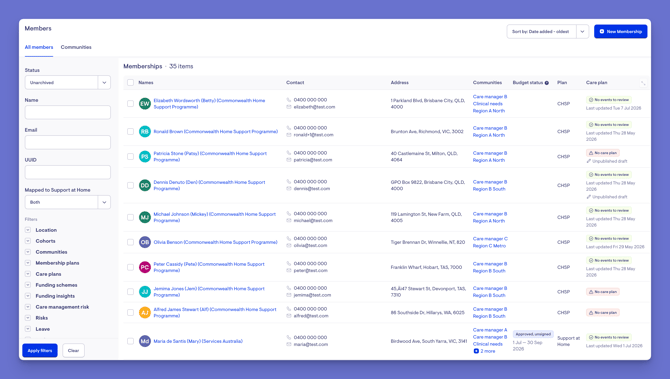The height and width of the screenshot is (379, 670).
Task: Open the Status dropdown showing Unarchived
Action: 68,82
